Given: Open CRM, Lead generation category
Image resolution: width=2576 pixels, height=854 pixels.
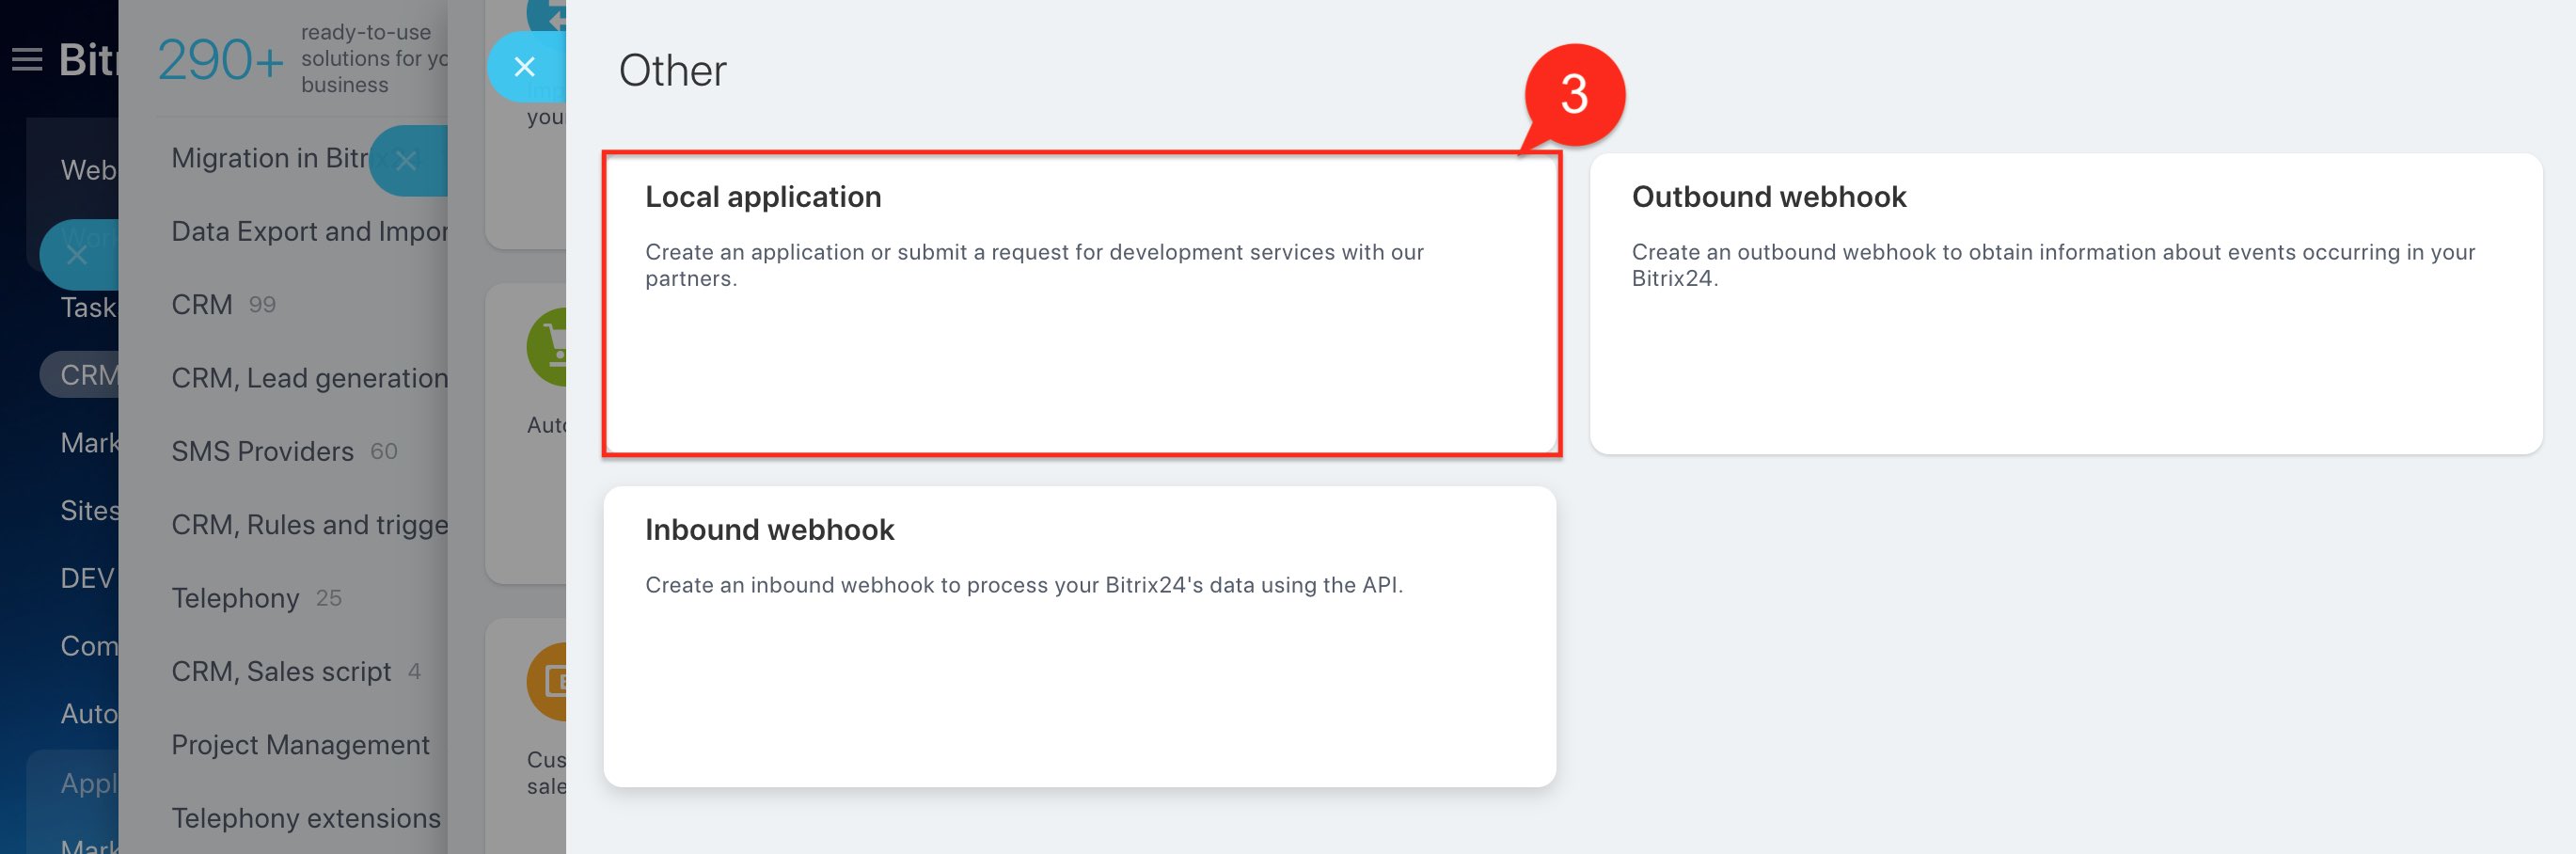Looking at the screenshot, I should click(309, 378).
